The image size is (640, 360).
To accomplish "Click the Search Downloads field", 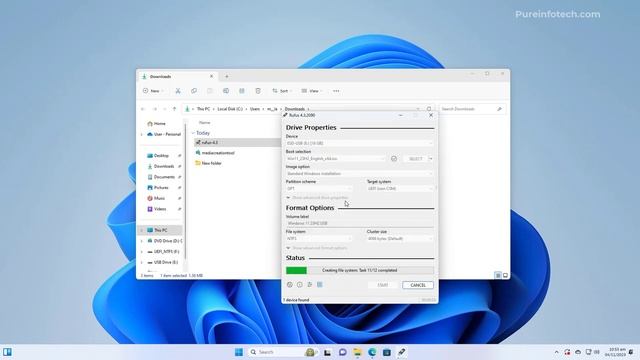I will [x=472, y=109].
